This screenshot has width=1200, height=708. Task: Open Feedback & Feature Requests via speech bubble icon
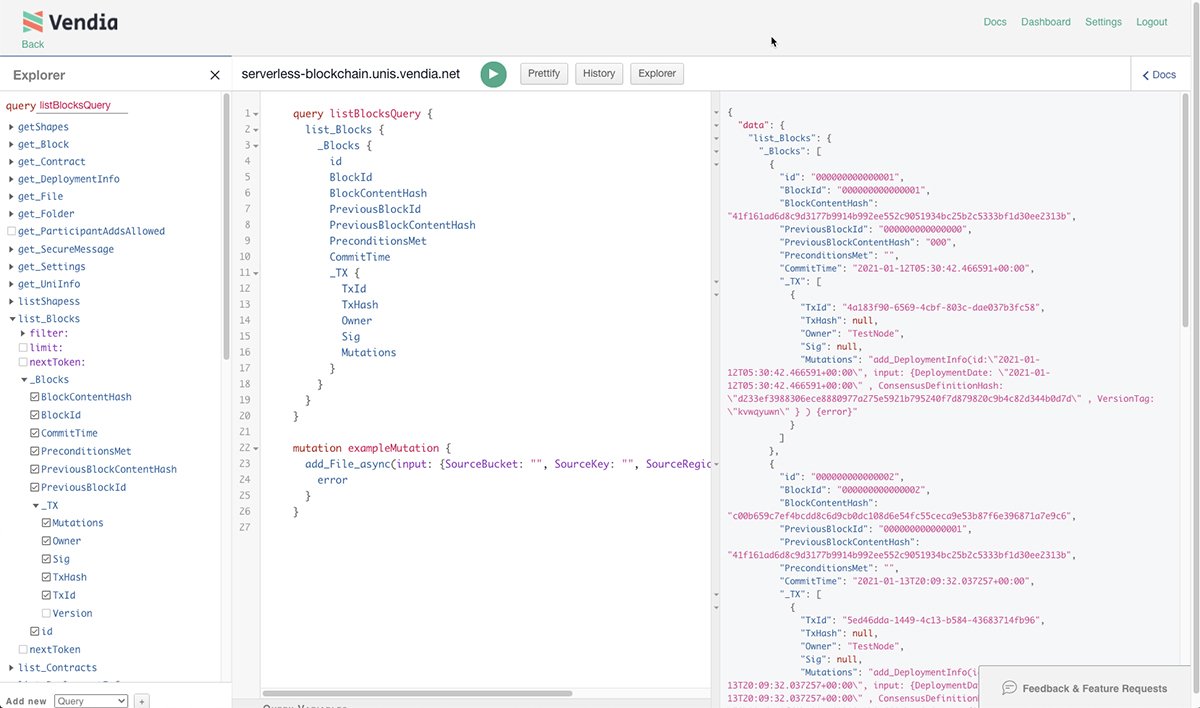click(1010, 687)
